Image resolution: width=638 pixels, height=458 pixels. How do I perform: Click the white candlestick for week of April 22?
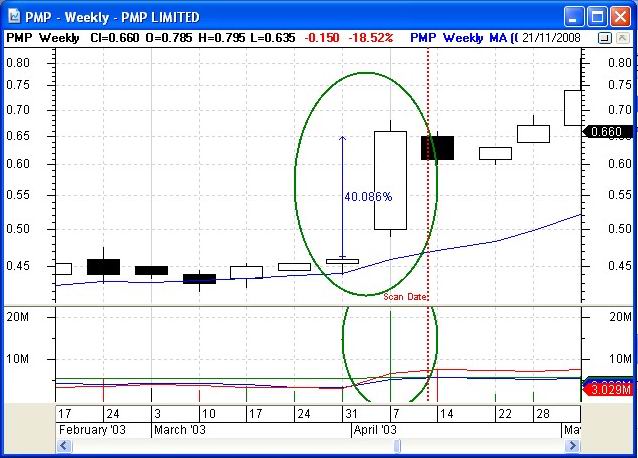pyautogui.click(x=495, y=153)
